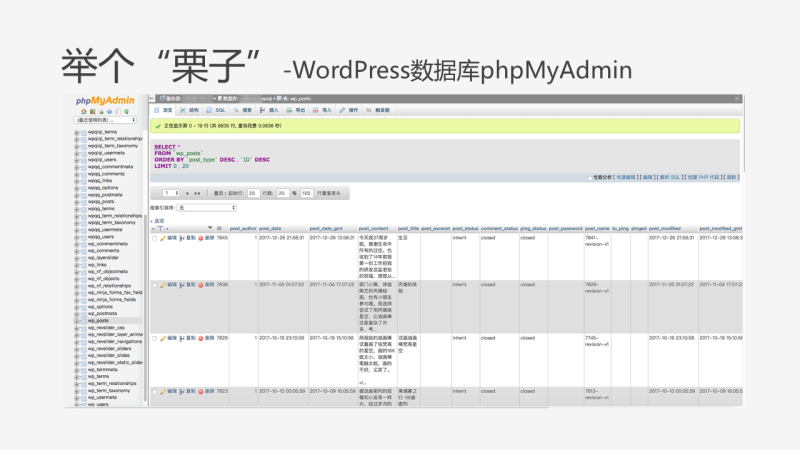800x450 pixels.
Task: Open the blue help documentation icon
Action: (109, 111)
